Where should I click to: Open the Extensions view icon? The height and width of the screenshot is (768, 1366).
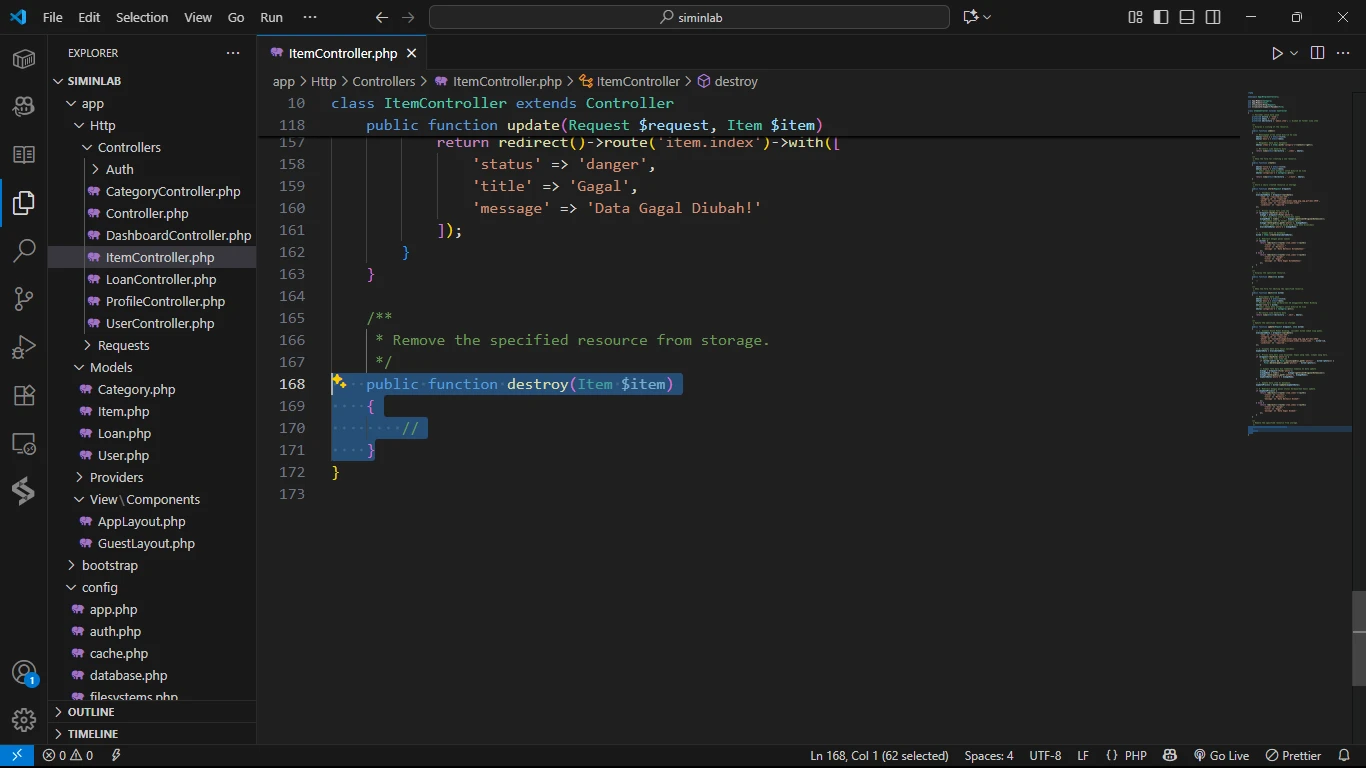pyautogui.click(x=24, y=395)
